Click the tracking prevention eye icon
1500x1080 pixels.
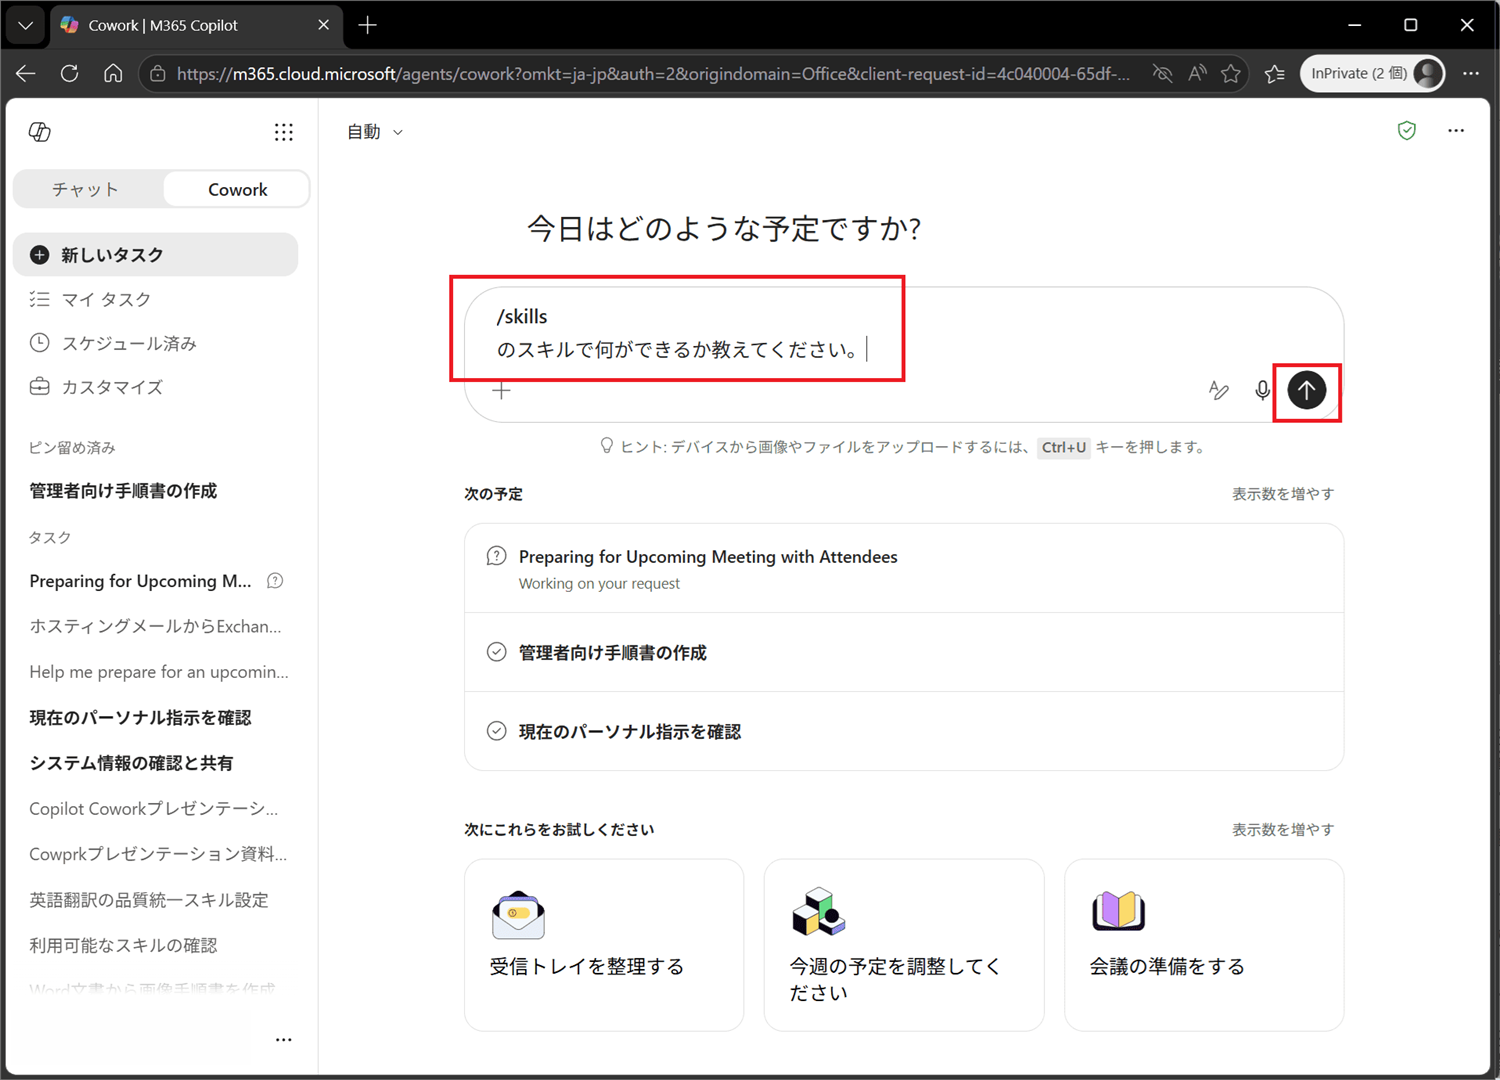point(1162,74)
